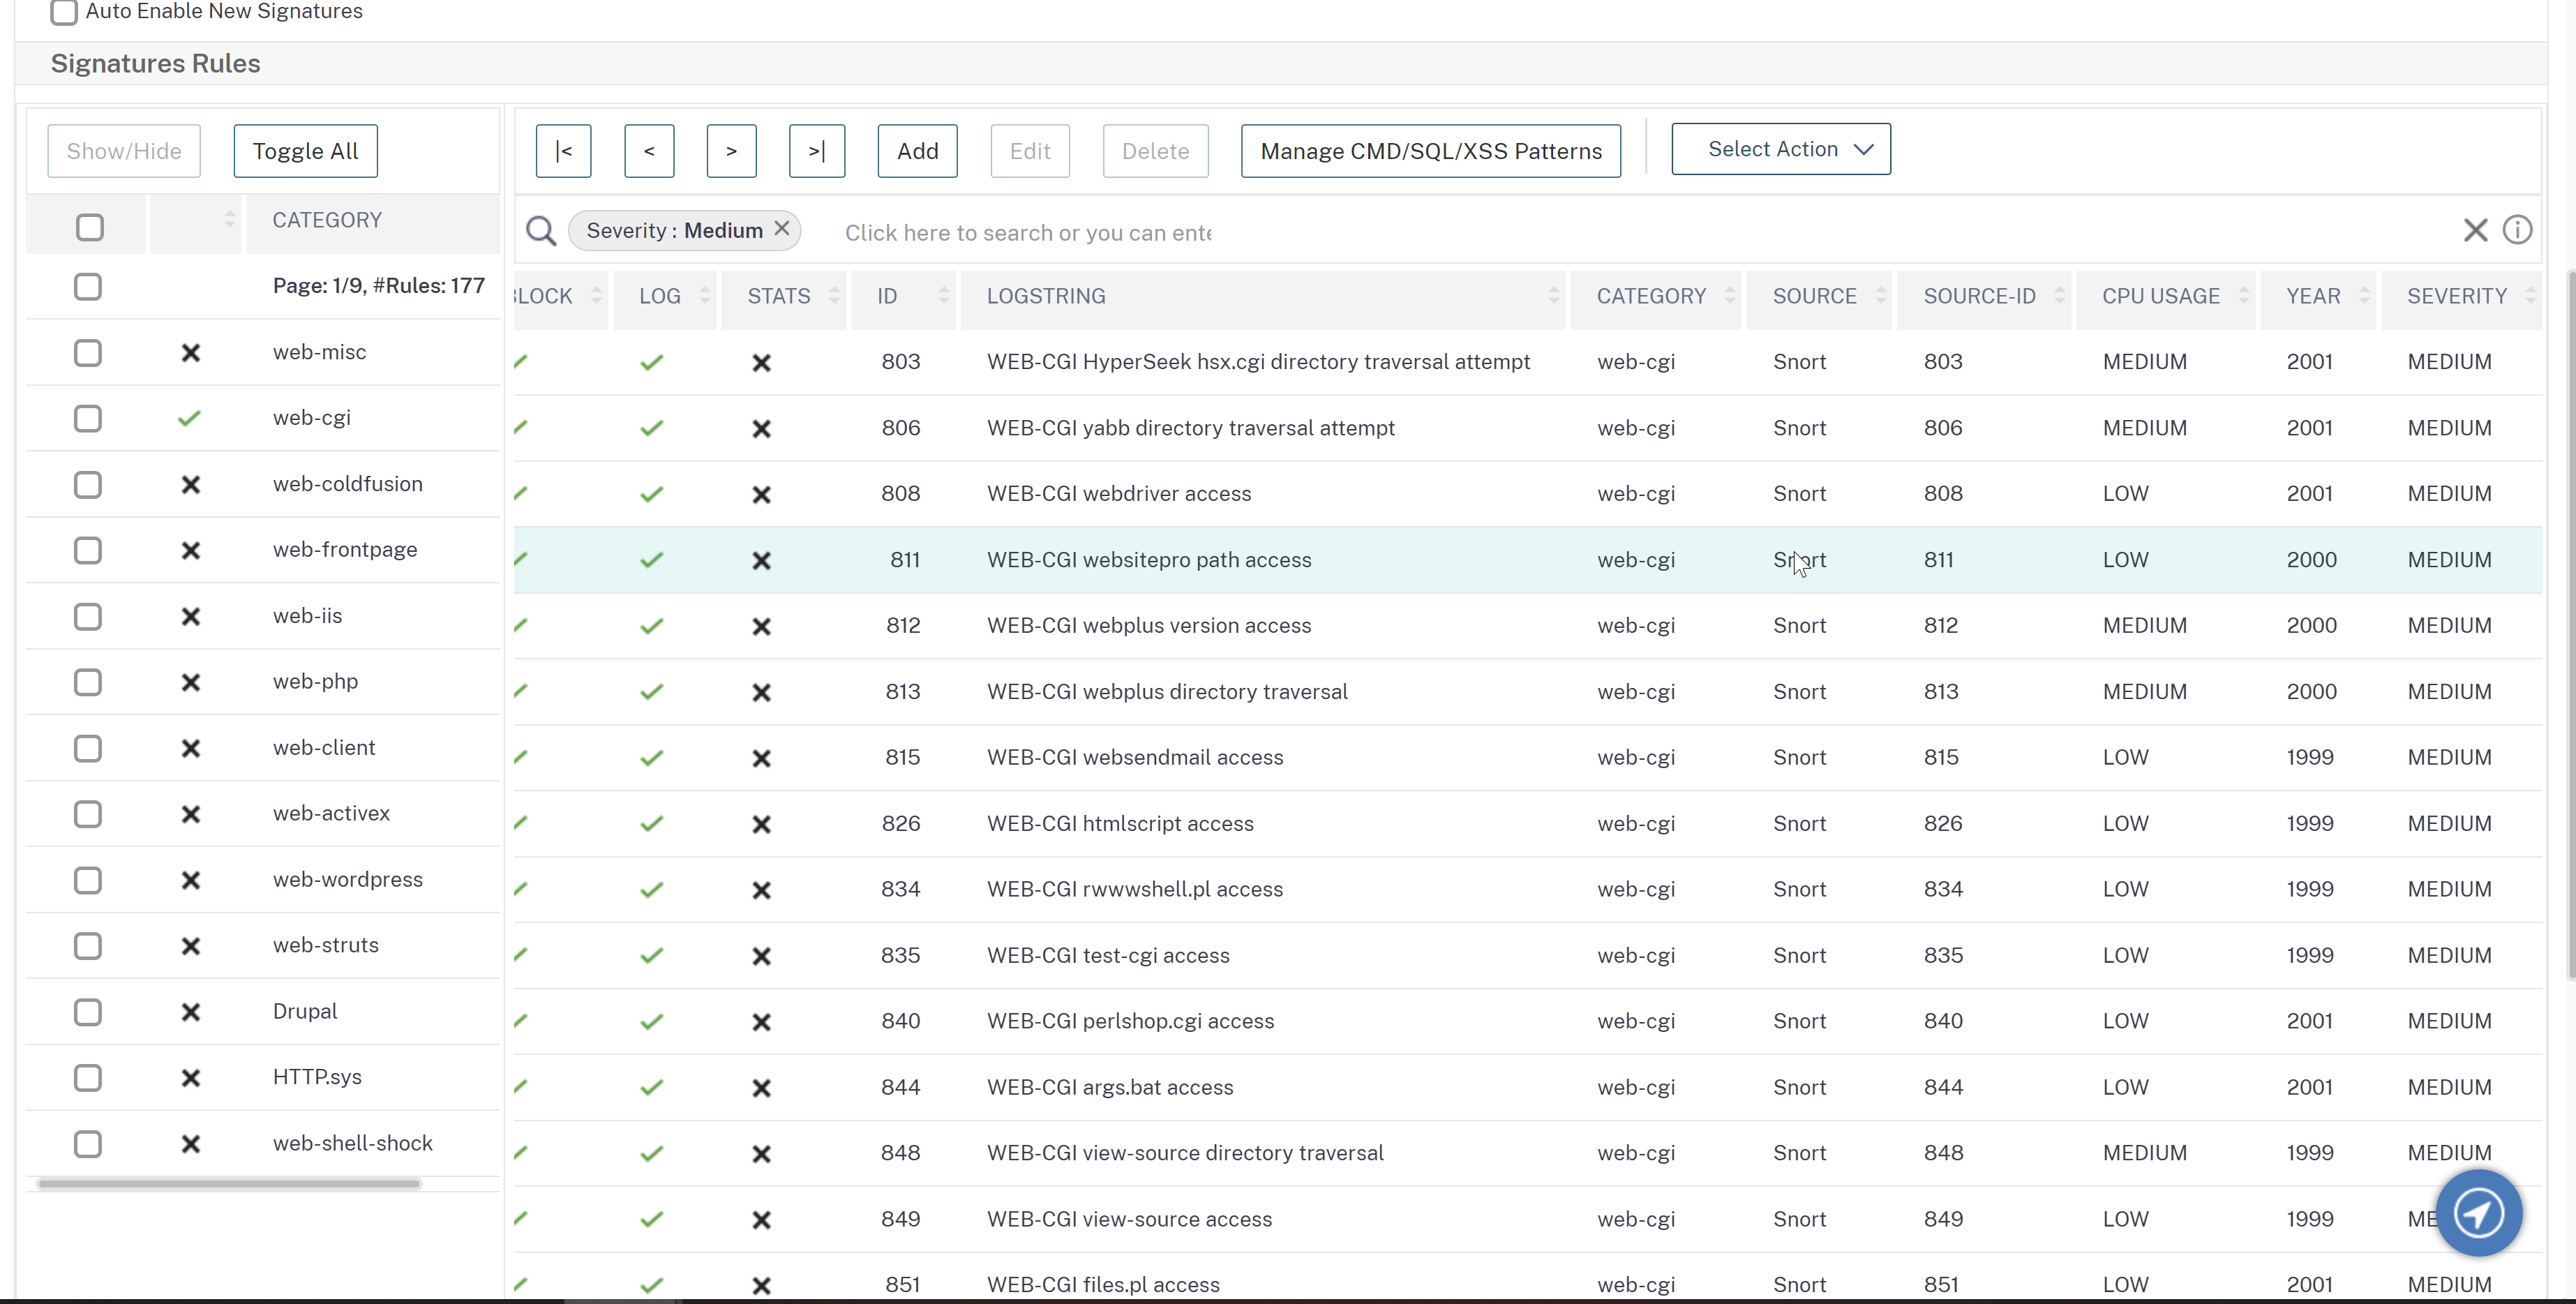This screenshot has height=1304, width=2576.
Task: Sort by the CPU USAGE column
Action: 2244,295
